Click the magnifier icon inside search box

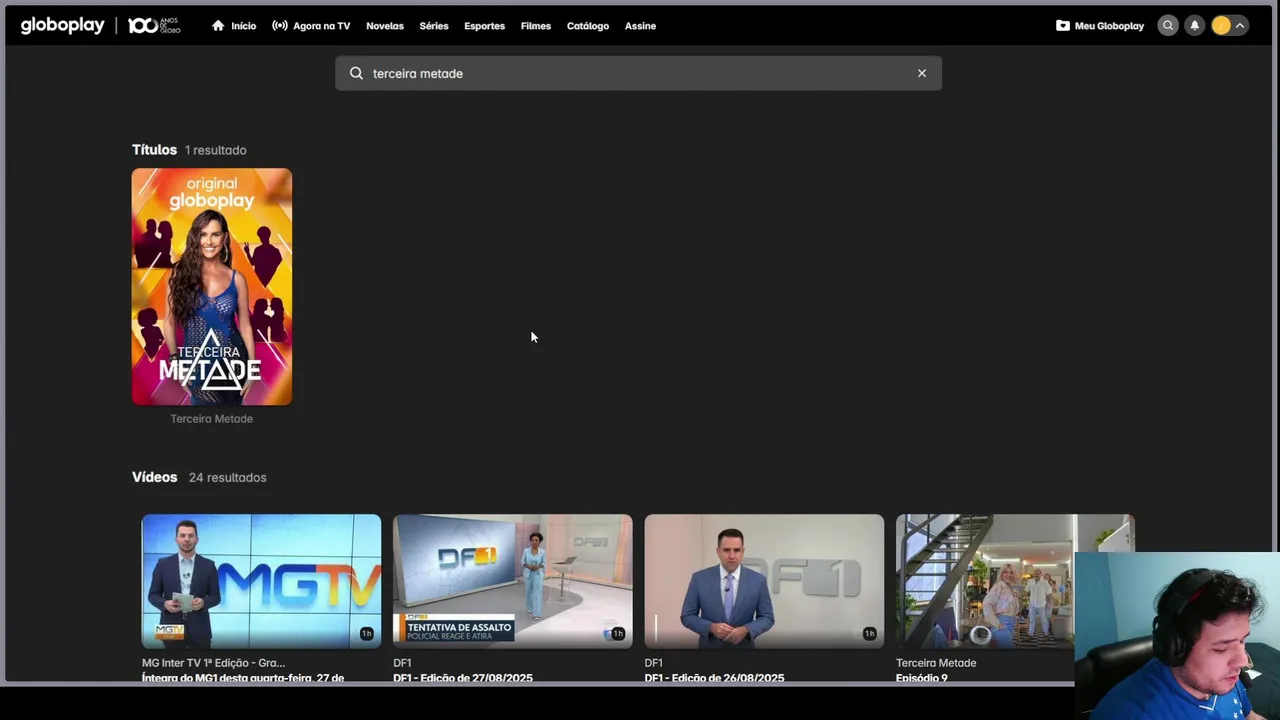[x=356, y=73]
